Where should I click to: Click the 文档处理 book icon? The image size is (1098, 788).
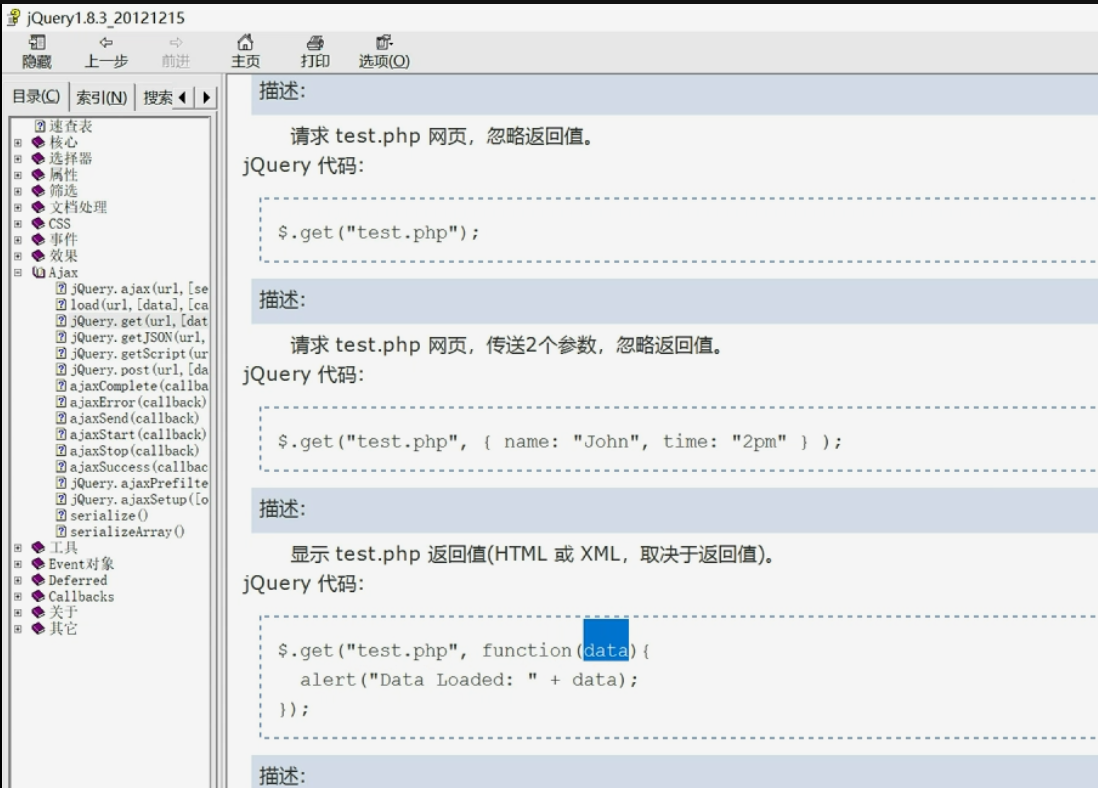39,207
